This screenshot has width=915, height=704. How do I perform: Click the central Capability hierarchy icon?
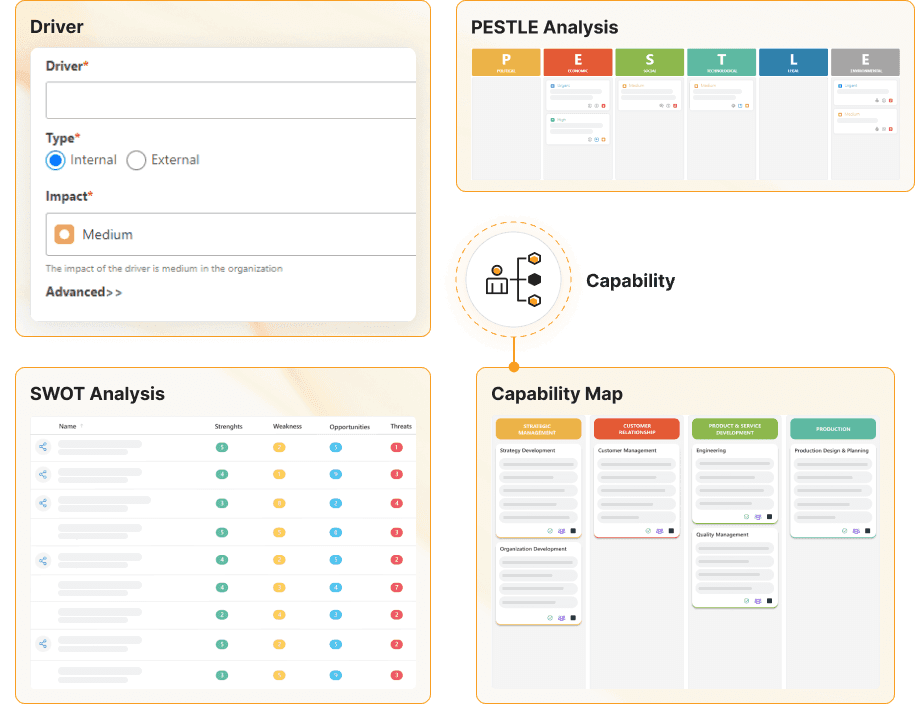click(512, 280)
